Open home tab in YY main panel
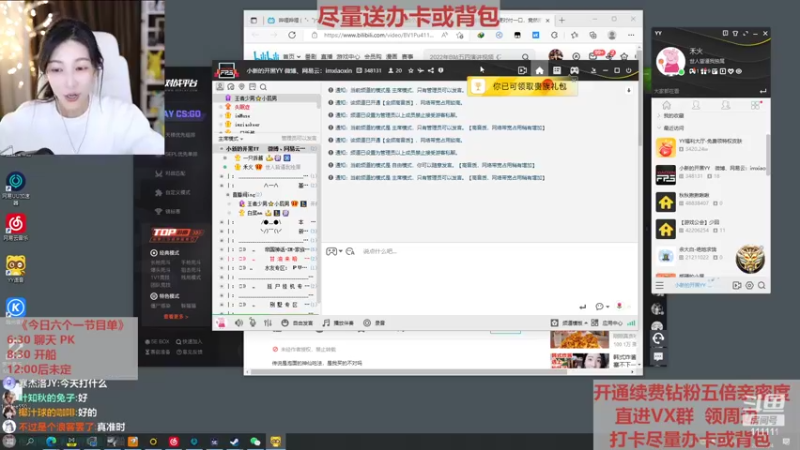 click(666, 105)
